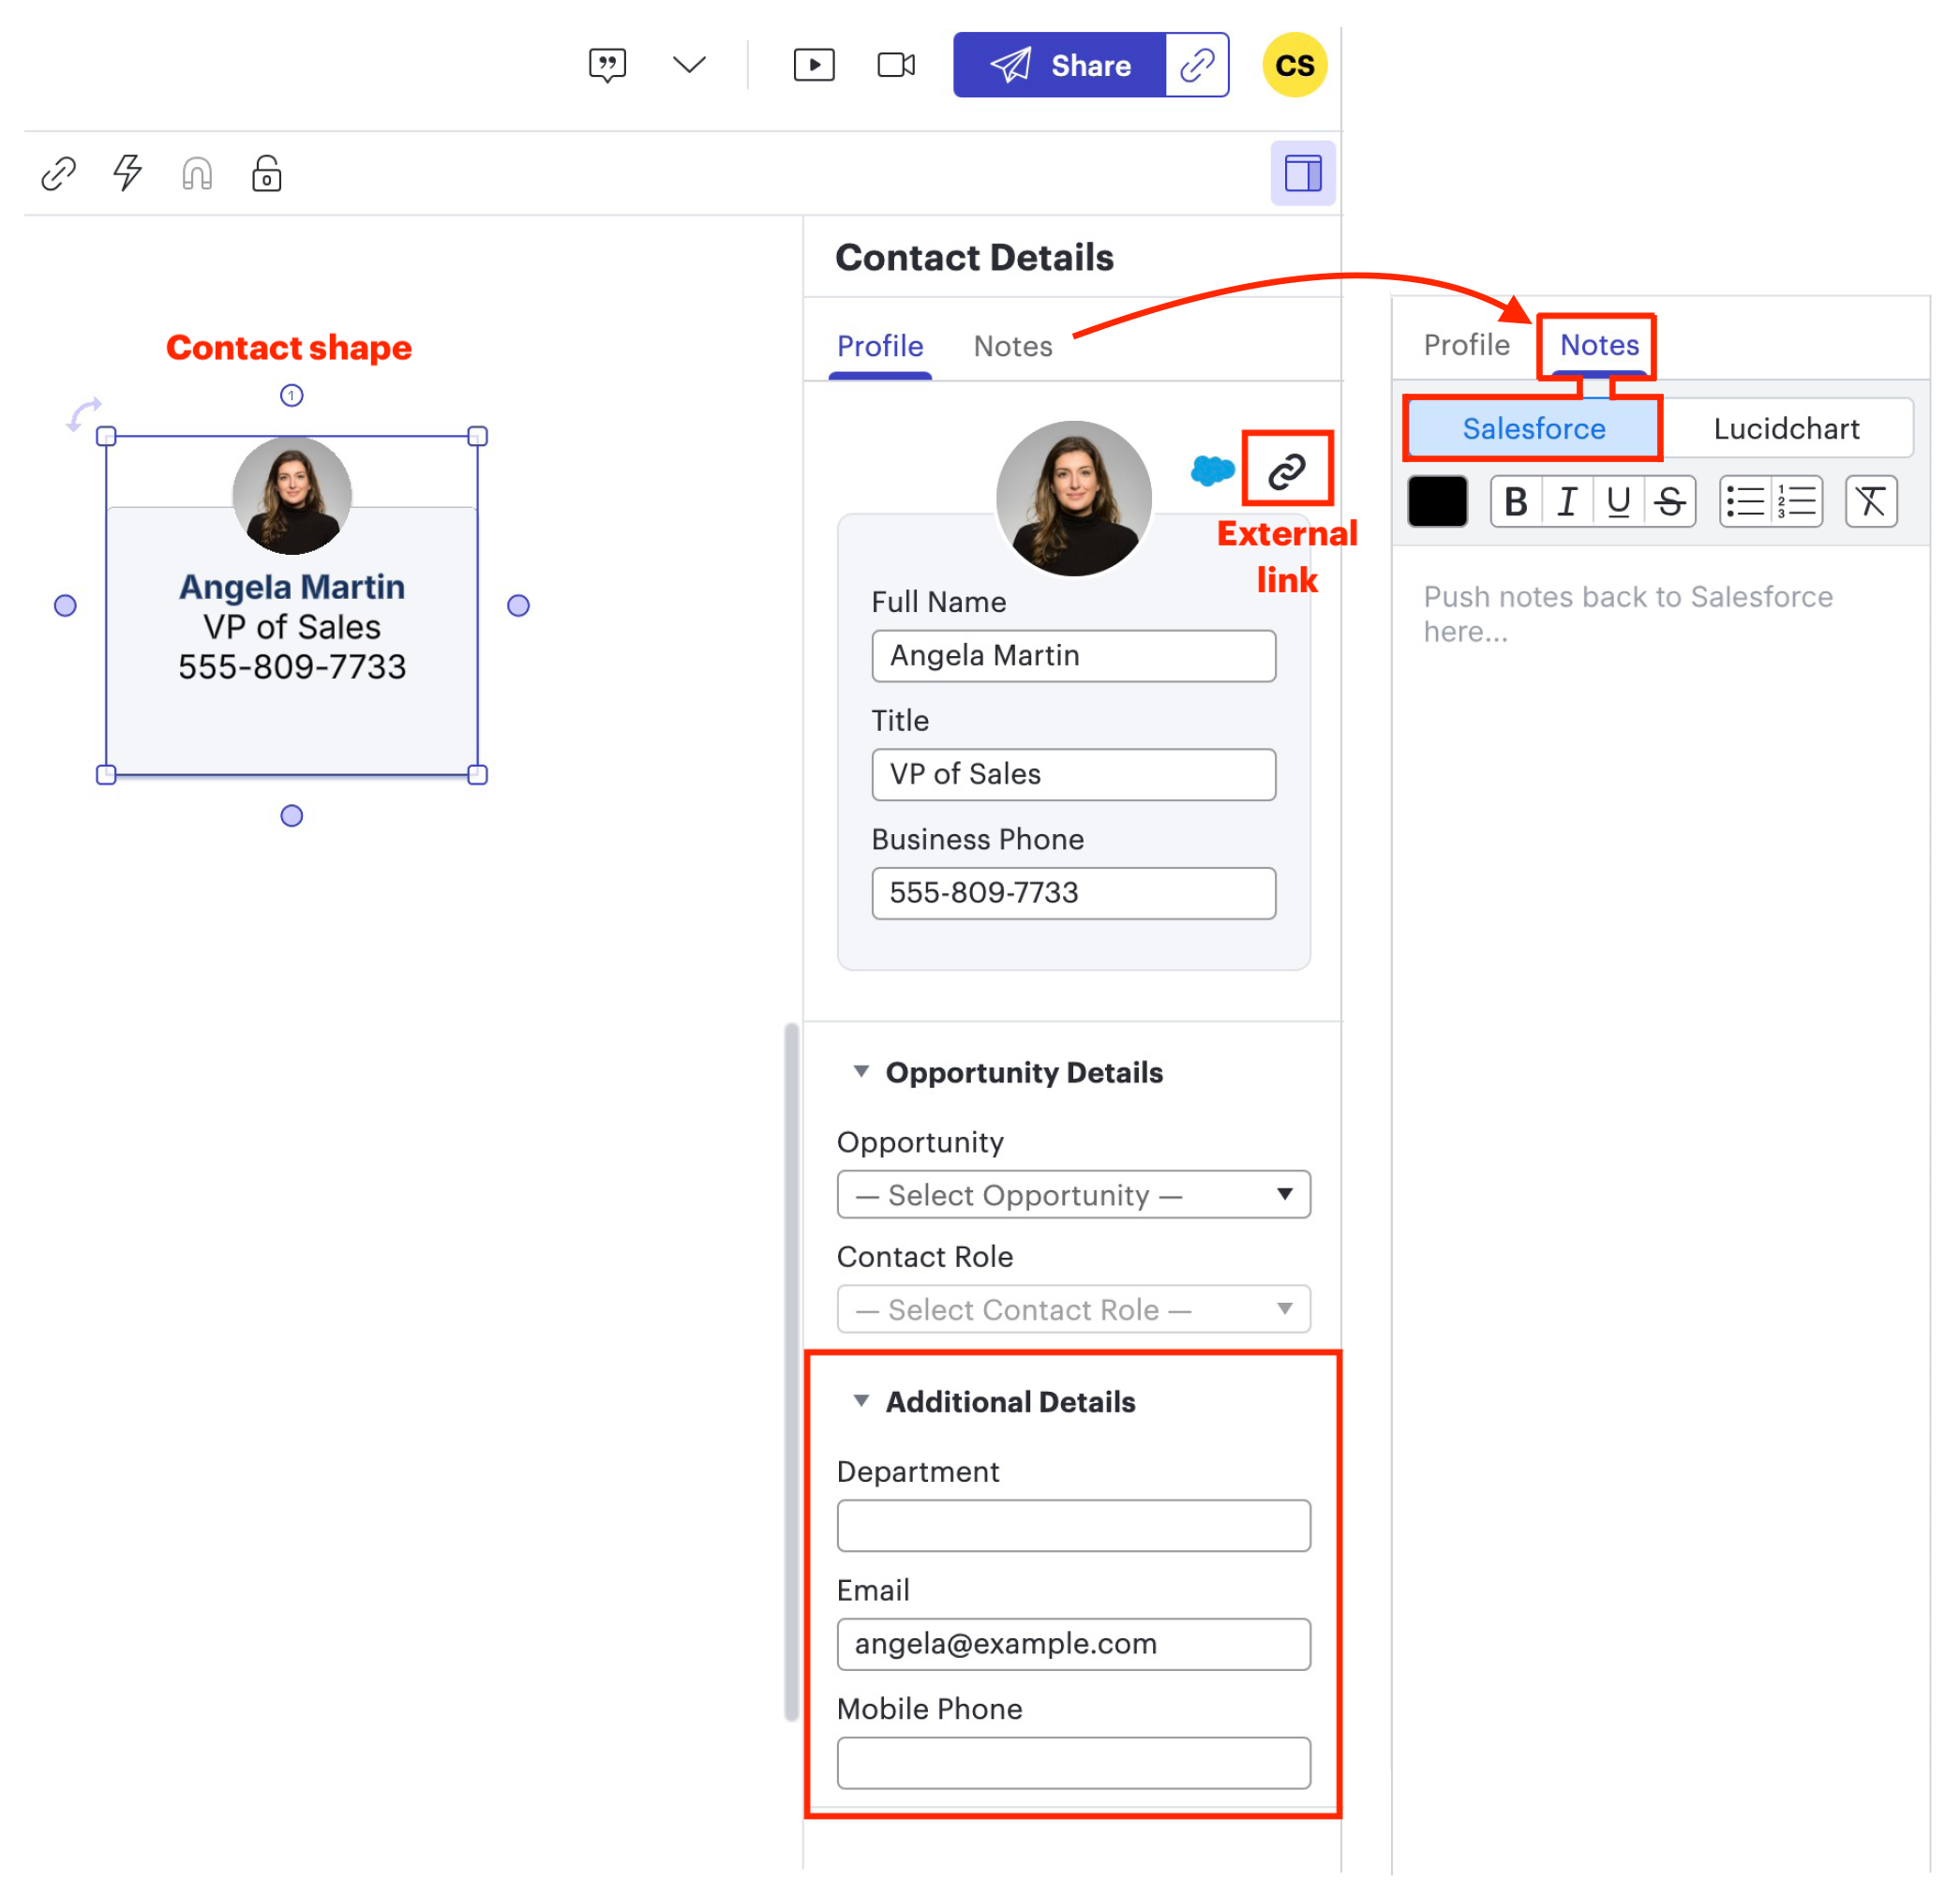This screenshot has height=1896, width=1960.
Task: Select the Salesforce notes toggle
Action: (1534, 429)
